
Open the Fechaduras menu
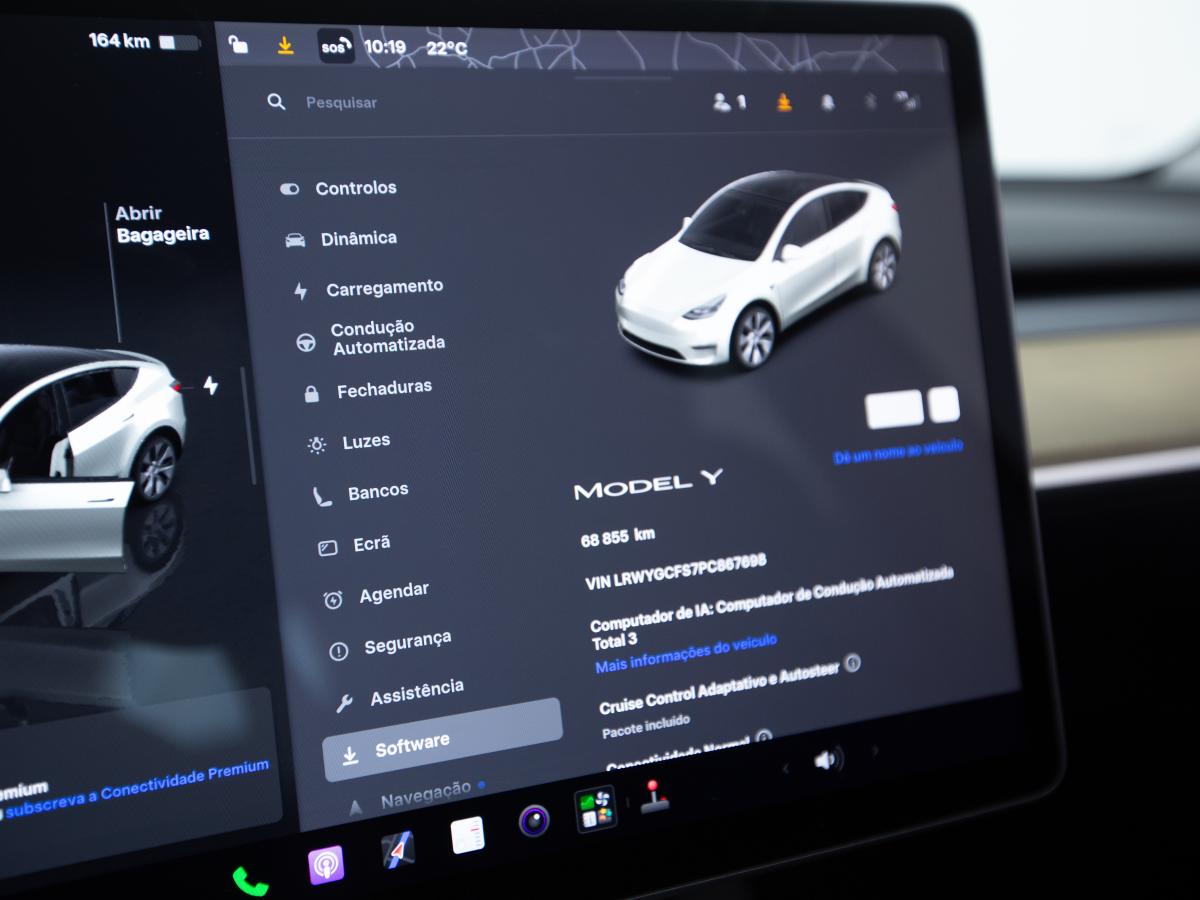click(x=368, y=390)
